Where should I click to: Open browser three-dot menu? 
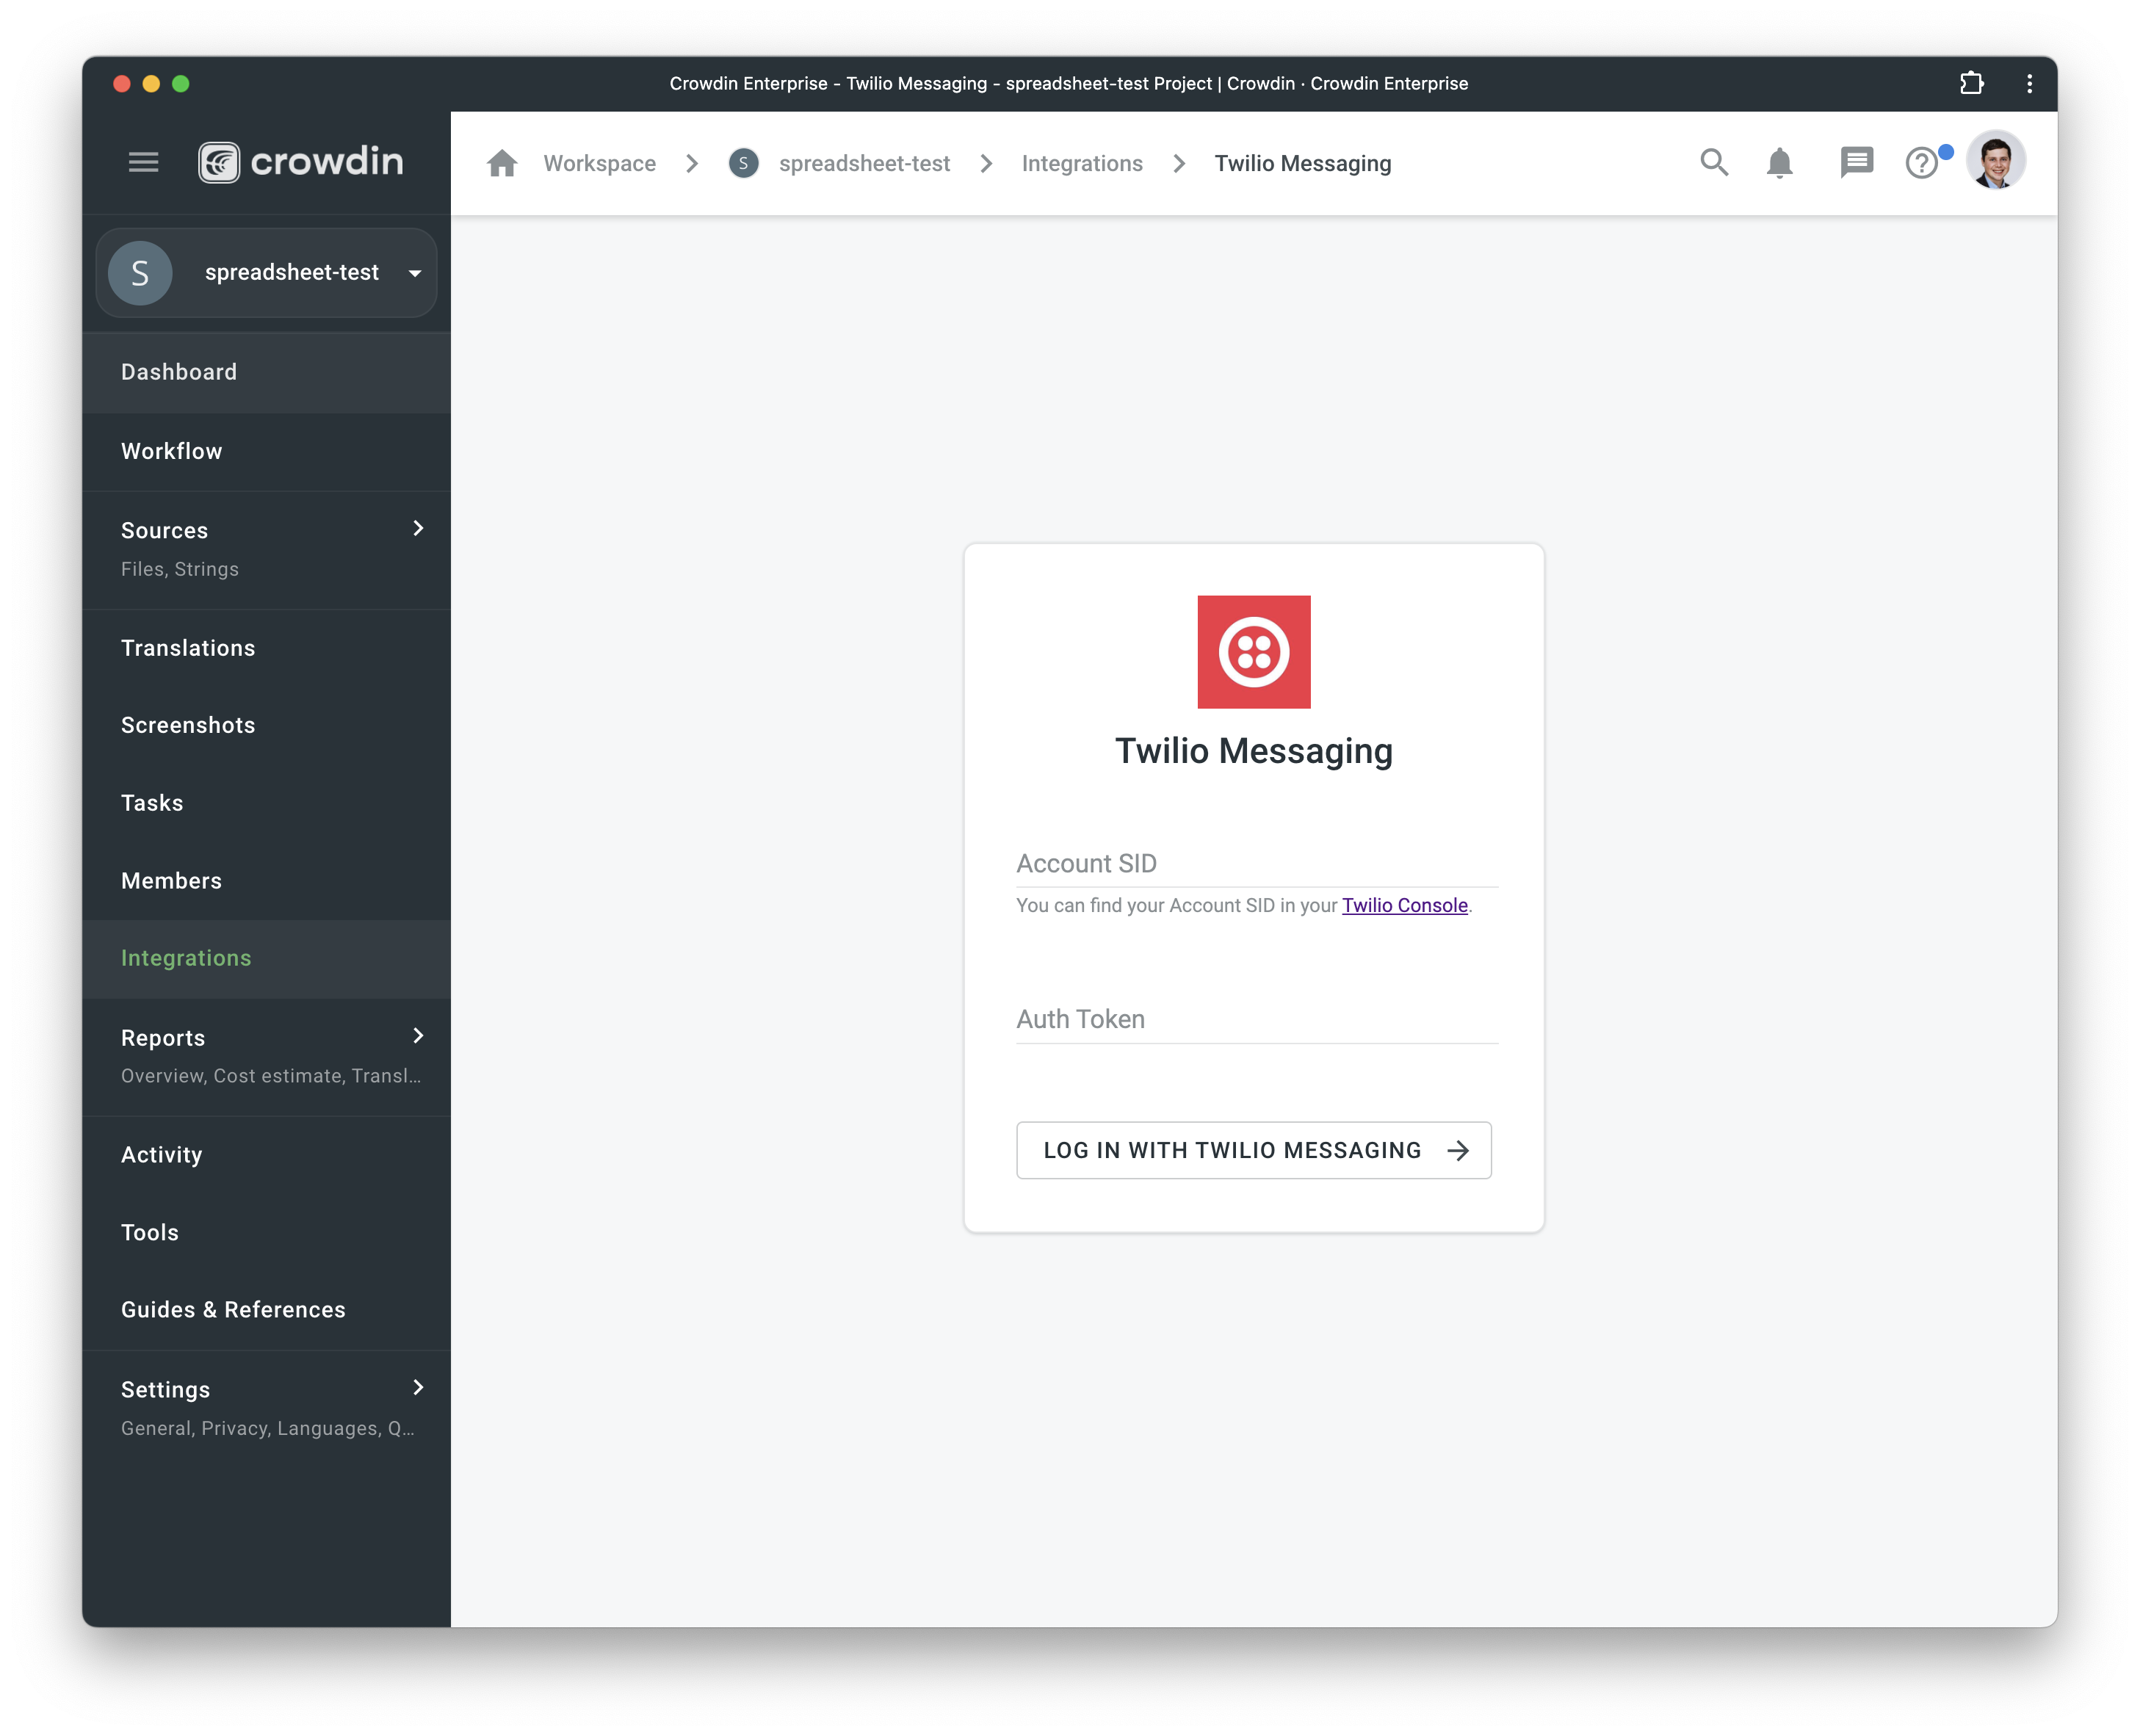[x=2029, y=83]
